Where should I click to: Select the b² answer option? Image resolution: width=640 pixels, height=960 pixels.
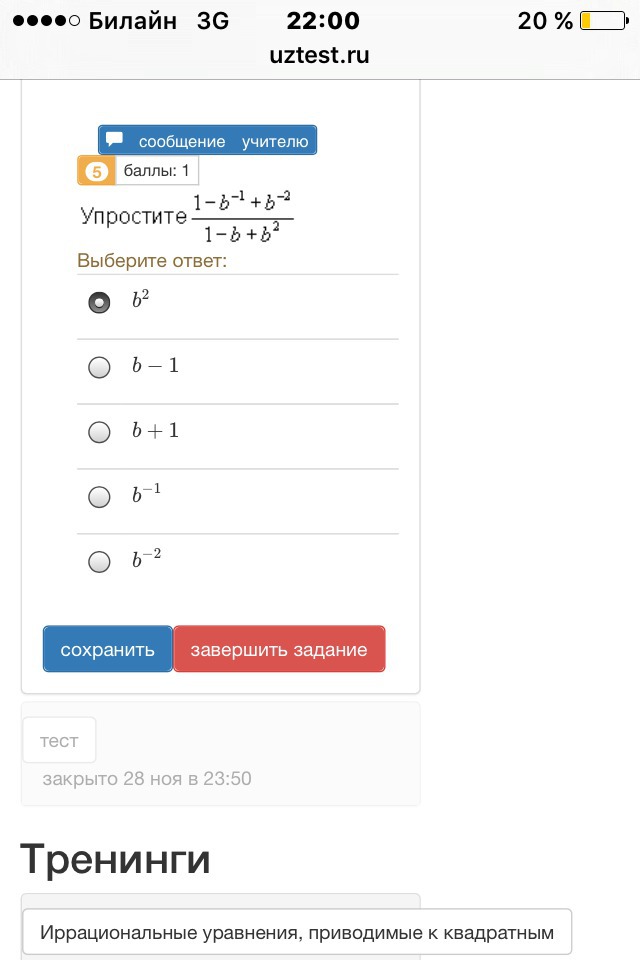pyautogui.click(x=99, y=302)
